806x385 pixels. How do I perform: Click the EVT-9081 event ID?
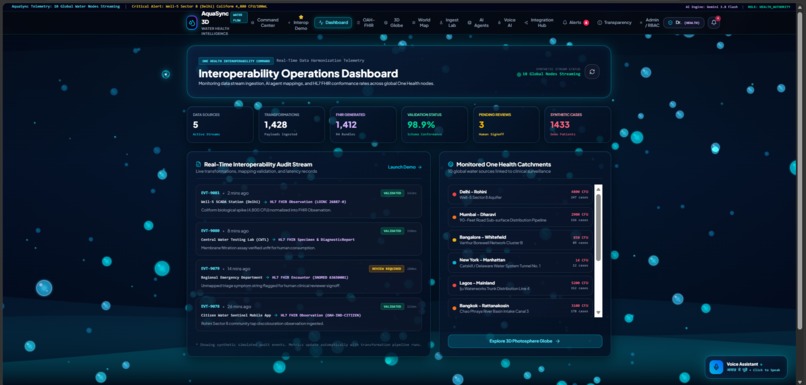[x=210, y=193]
